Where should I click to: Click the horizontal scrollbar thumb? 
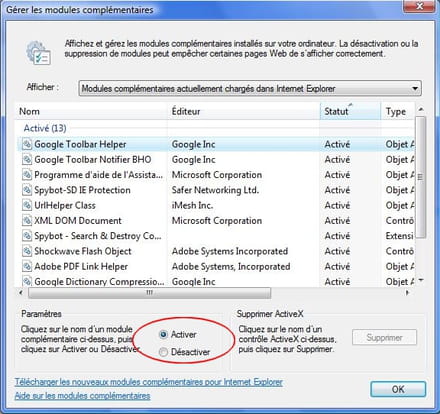pos(150,293)
